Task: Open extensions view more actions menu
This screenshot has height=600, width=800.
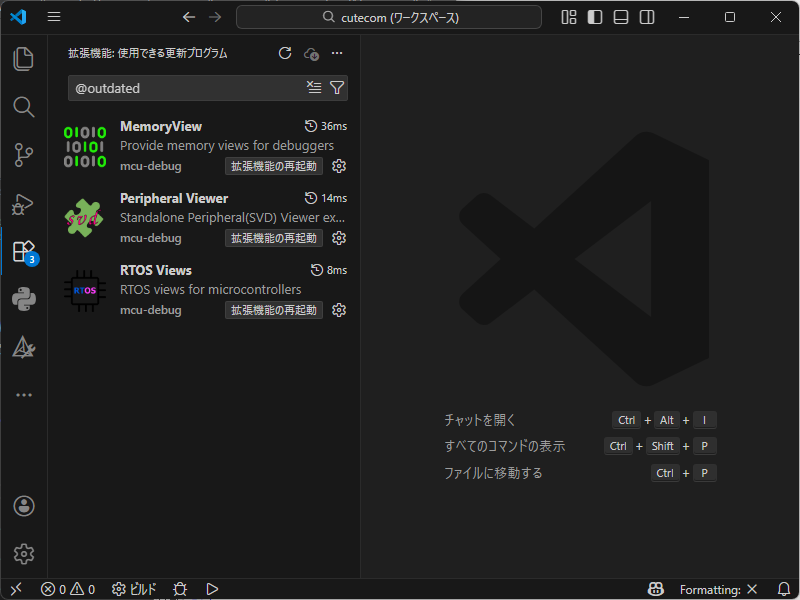Action: pyautogui.click(x=337, y=53)
